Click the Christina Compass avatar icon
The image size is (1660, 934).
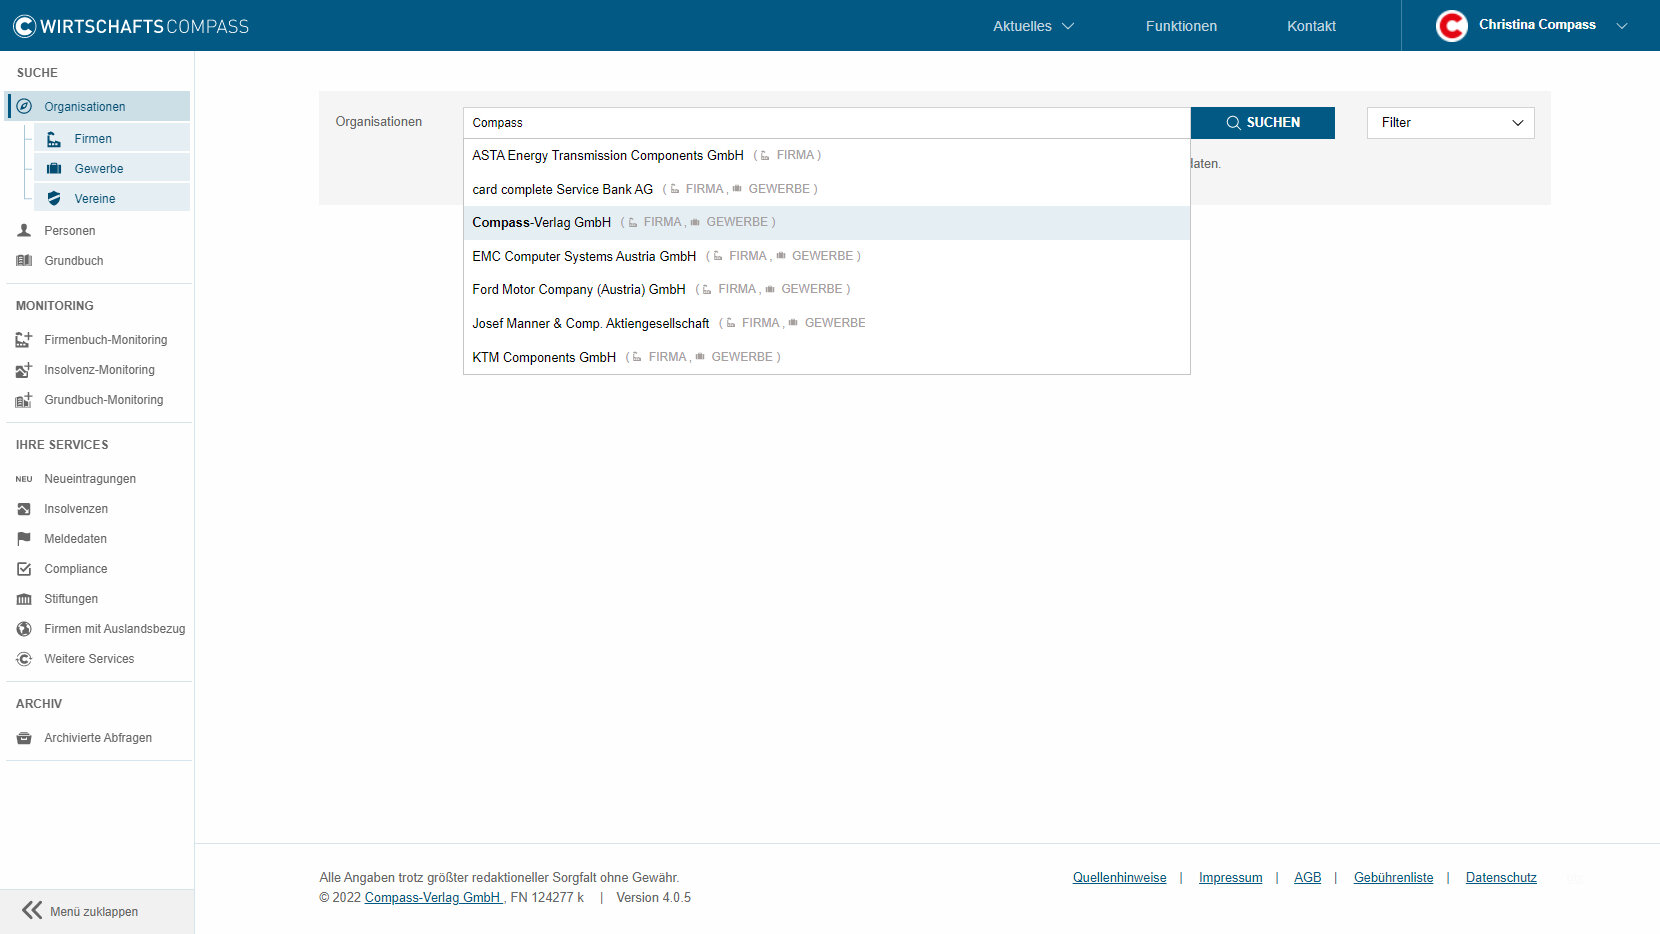[x=1452, y=26]
